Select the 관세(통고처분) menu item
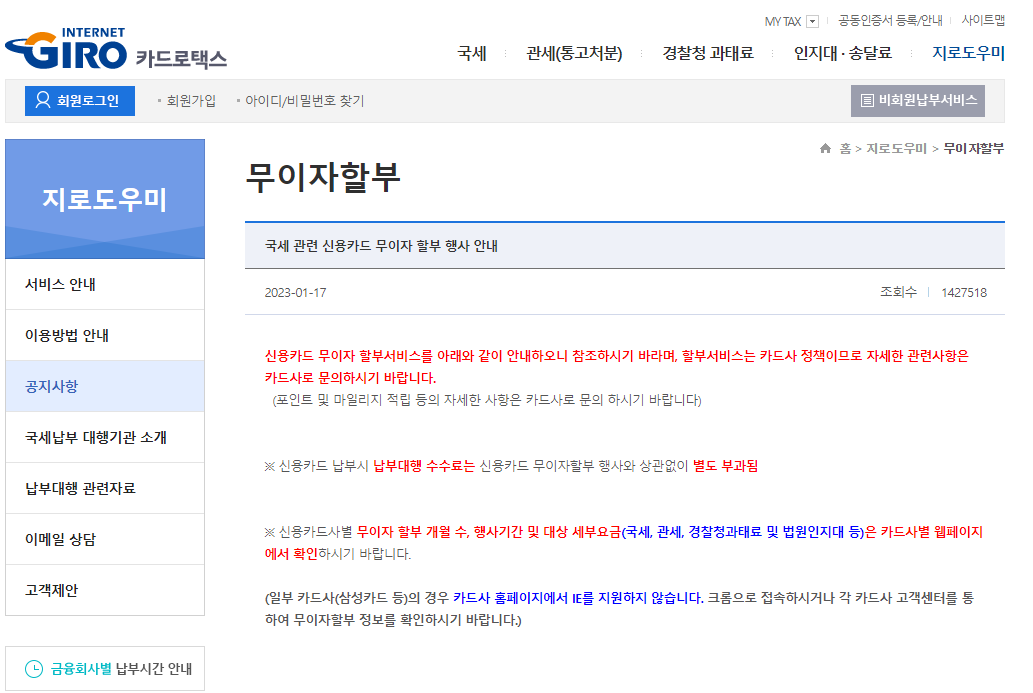The image size is (1033, 693). click(x=572, y=55)
